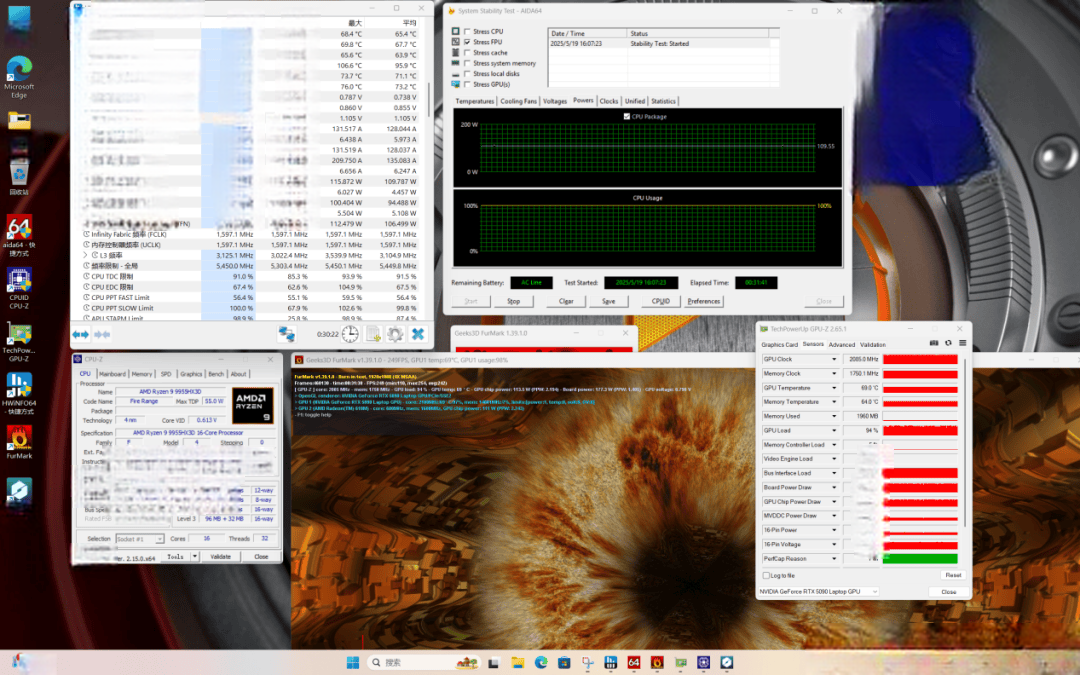Click the Windows taskbar search box
The image size is (1080, 675).
click(x=424, y=663)
